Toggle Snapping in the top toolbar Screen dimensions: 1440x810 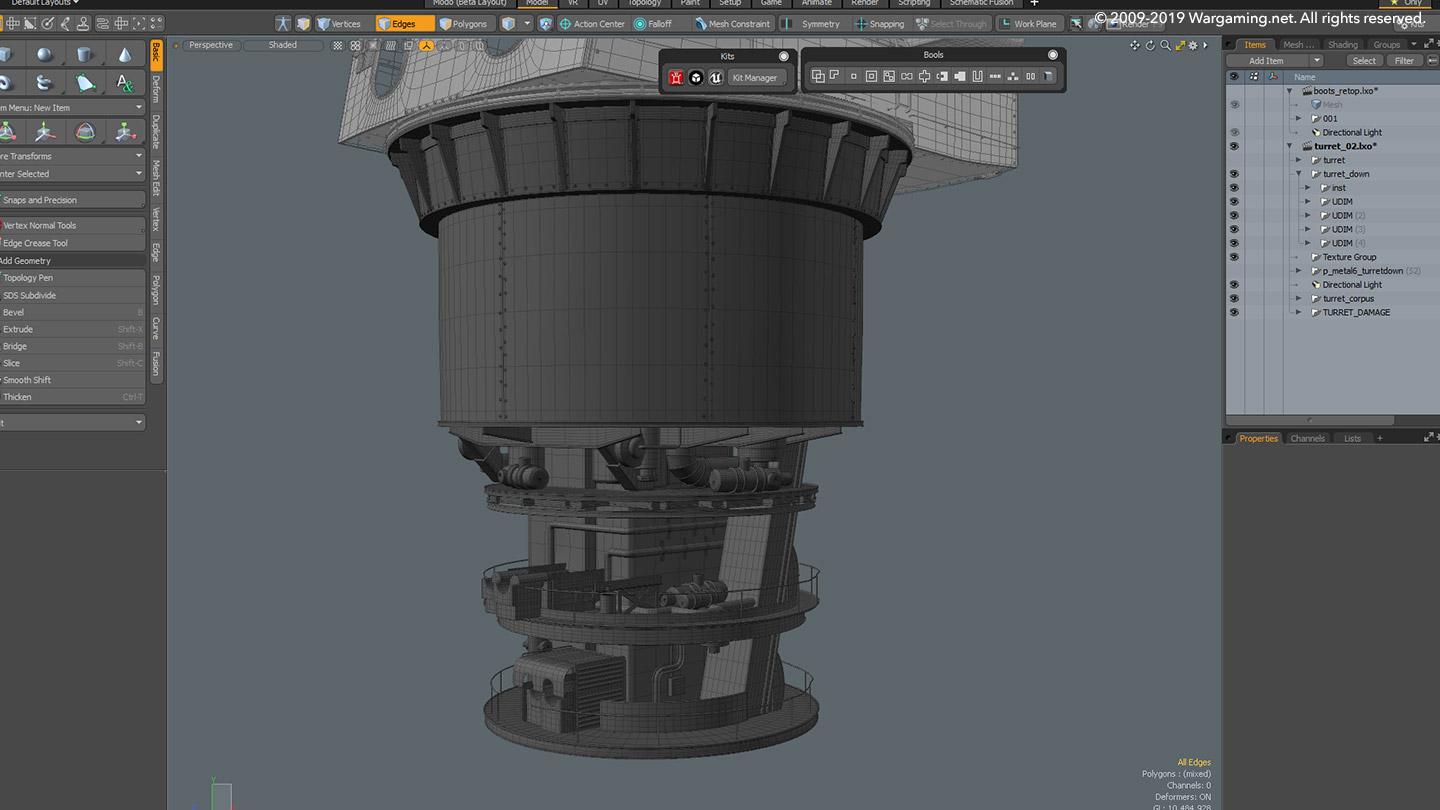879,24
